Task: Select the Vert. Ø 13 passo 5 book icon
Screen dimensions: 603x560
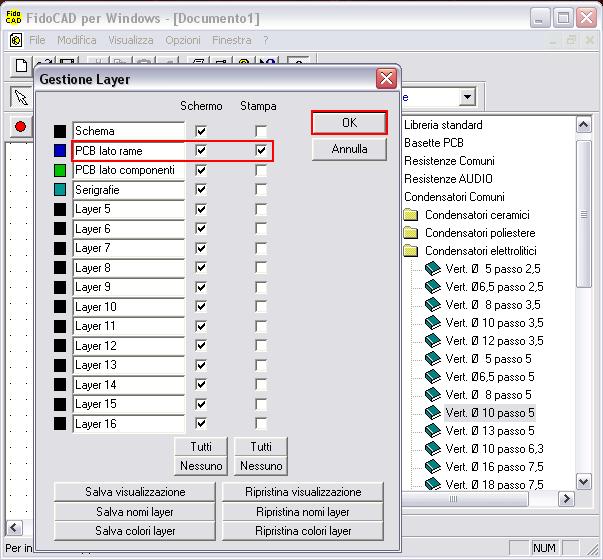Action: (433, 431)
